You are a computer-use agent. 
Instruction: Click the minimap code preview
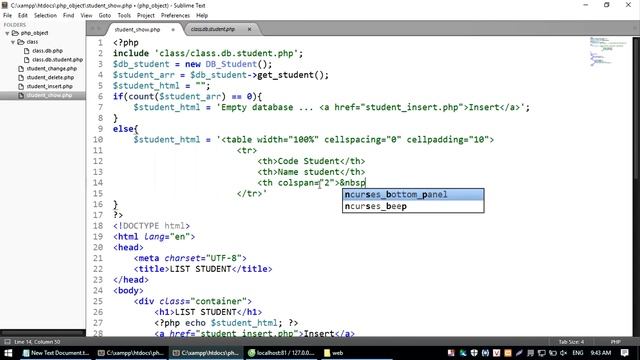pos(608,51)
